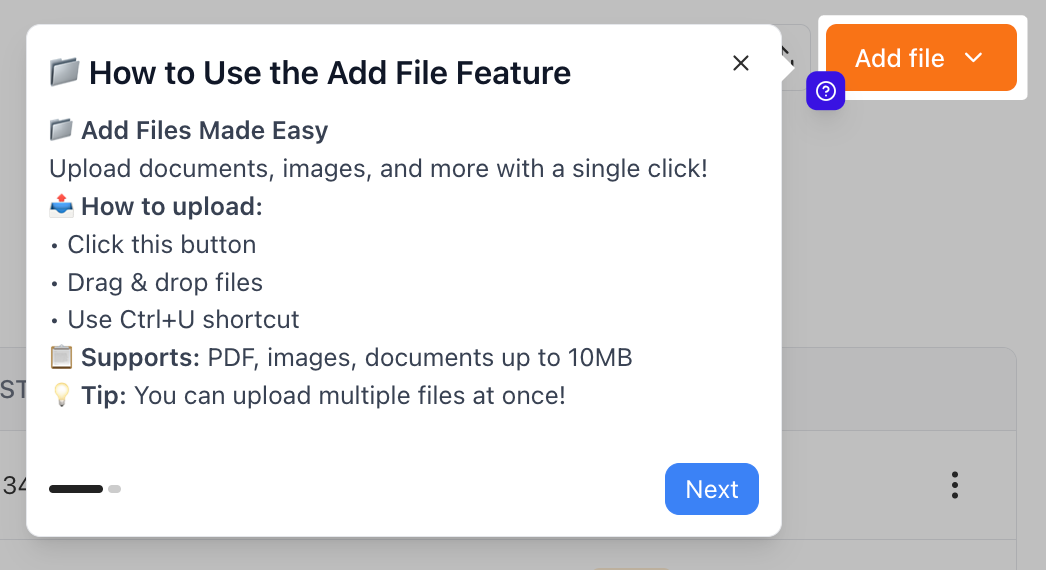Image resolution: width=1046 pixels, height=570 pixels.
Task: Select the 'Drag & drop files' bullet
Action: (x=165, y=282)
